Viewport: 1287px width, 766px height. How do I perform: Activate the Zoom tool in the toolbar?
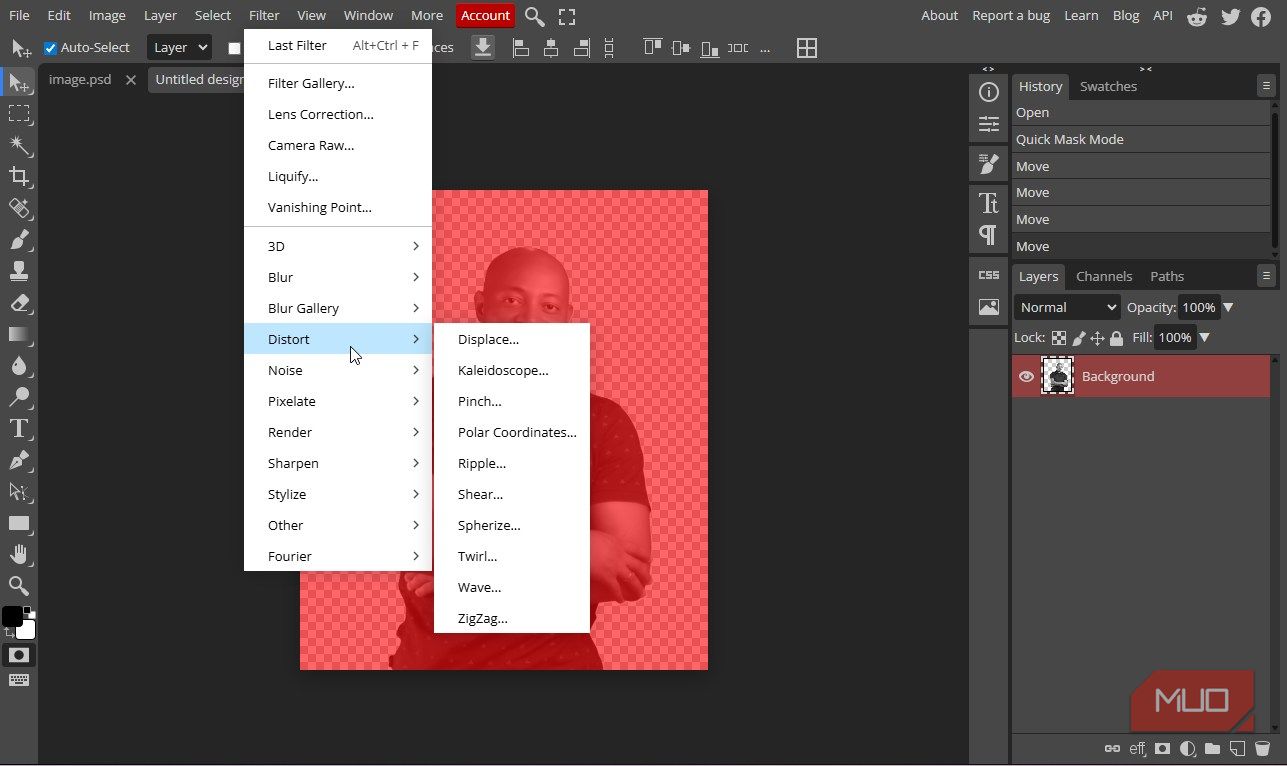point(19,585)
